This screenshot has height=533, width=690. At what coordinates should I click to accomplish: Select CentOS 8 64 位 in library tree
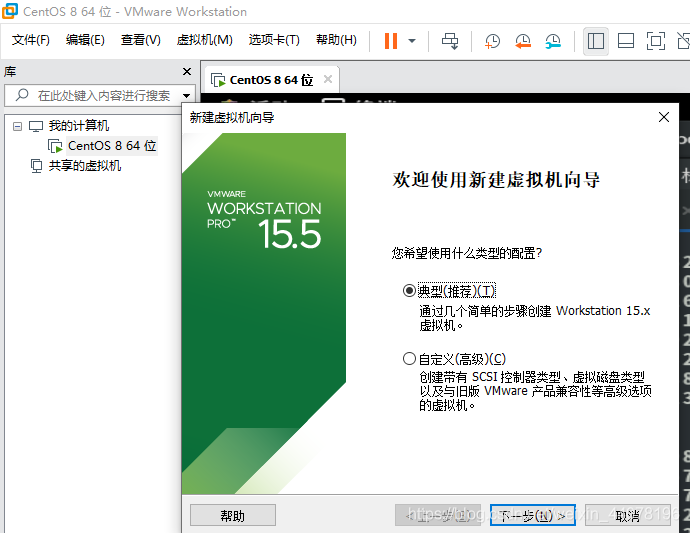[112, 146]
